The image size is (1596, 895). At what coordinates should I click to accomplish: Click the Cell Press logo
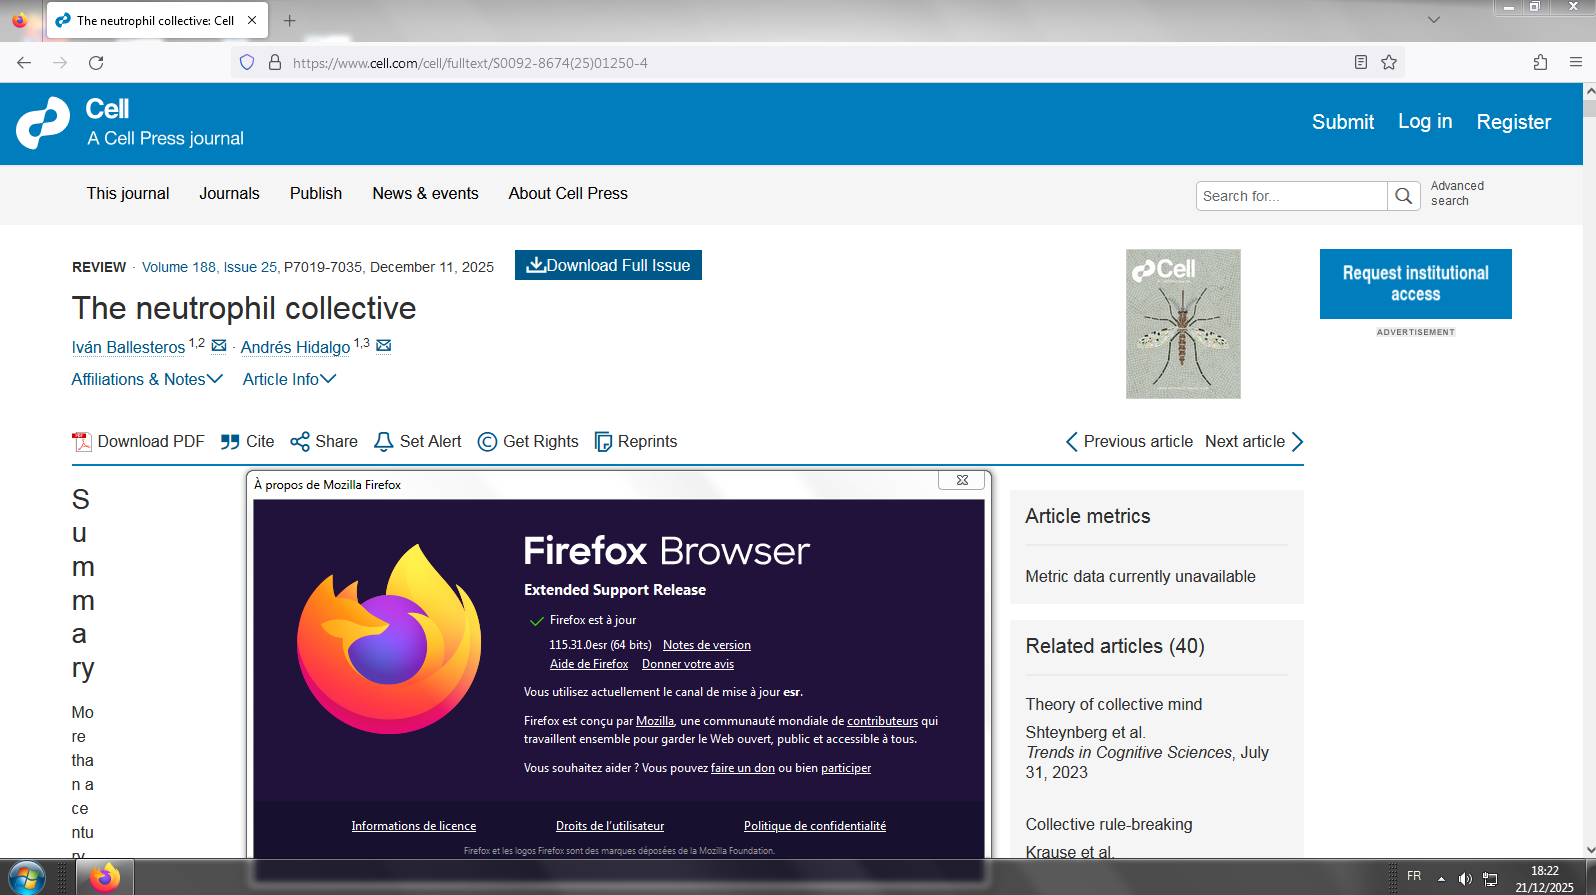click(x=43, y=123)
